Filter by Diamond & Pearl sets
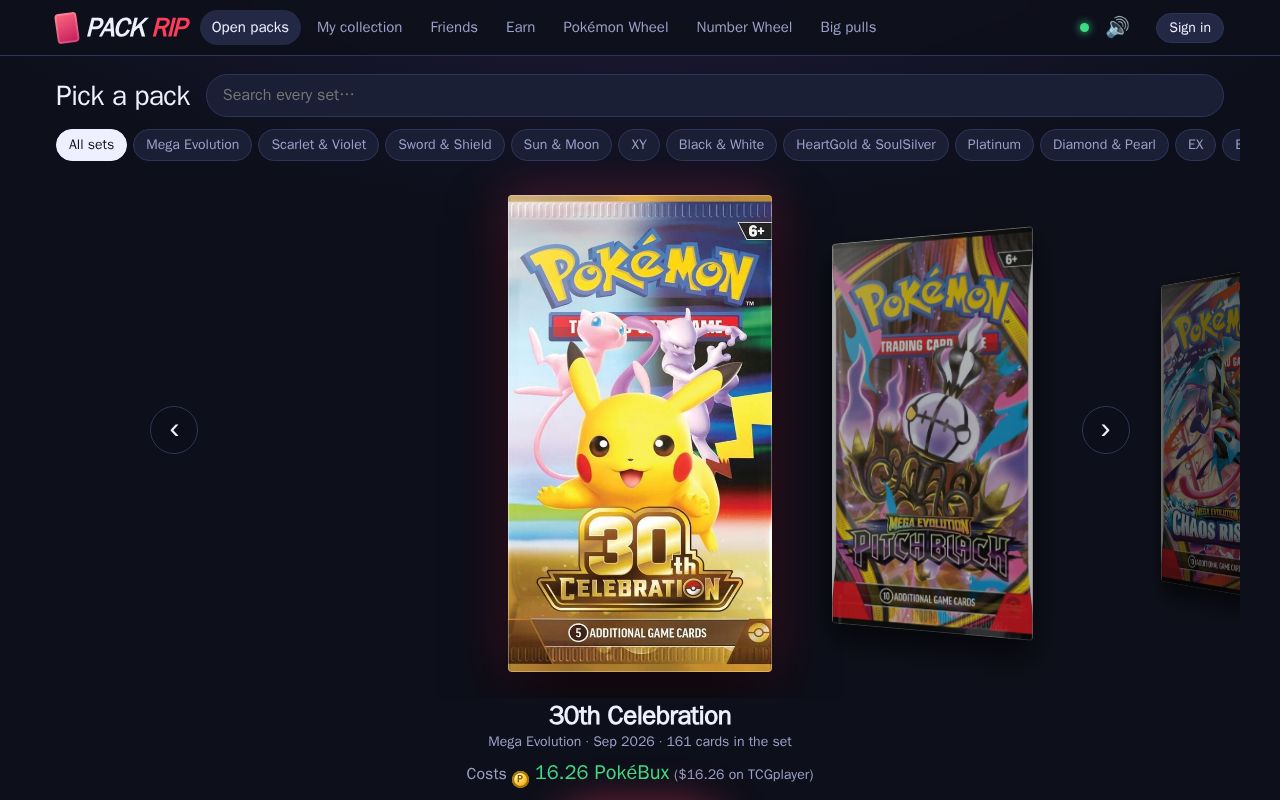 [1104, 145]
